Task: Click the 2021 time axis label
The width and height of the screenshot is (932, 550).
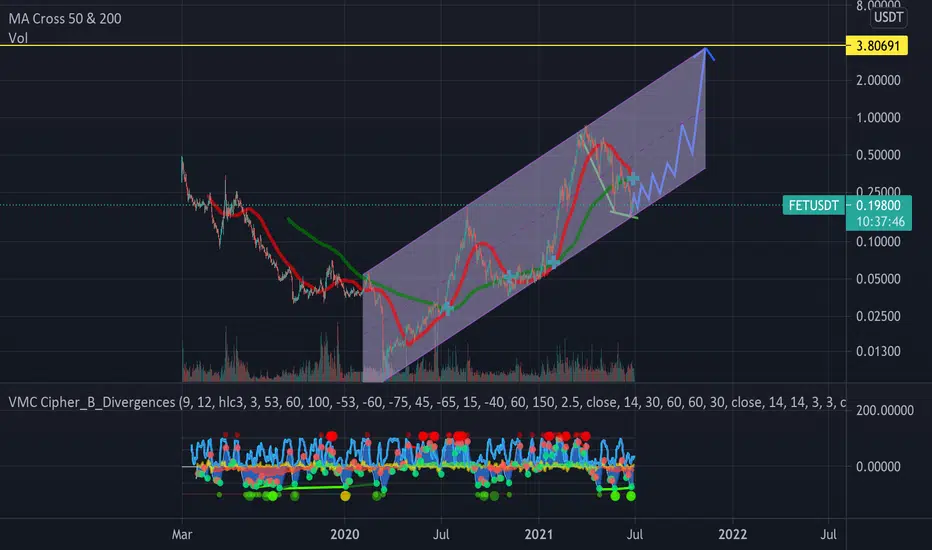Action: pyautogui.click(x=539, y=535)
